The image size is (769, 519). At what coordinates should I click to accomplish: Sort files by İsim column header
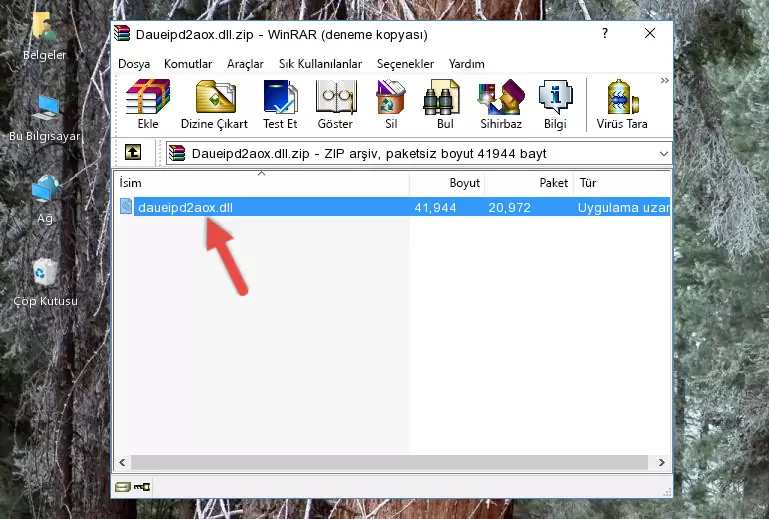pyautogui.click(x=262, y=183)
